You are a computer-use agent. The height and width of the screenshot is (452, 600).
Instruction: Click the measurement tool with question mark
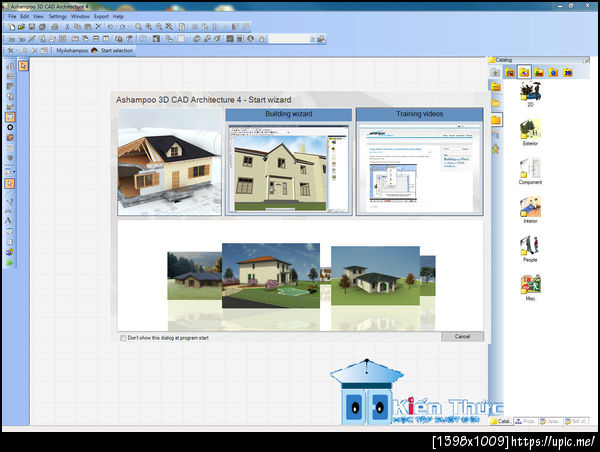click(x=10, y=201)
